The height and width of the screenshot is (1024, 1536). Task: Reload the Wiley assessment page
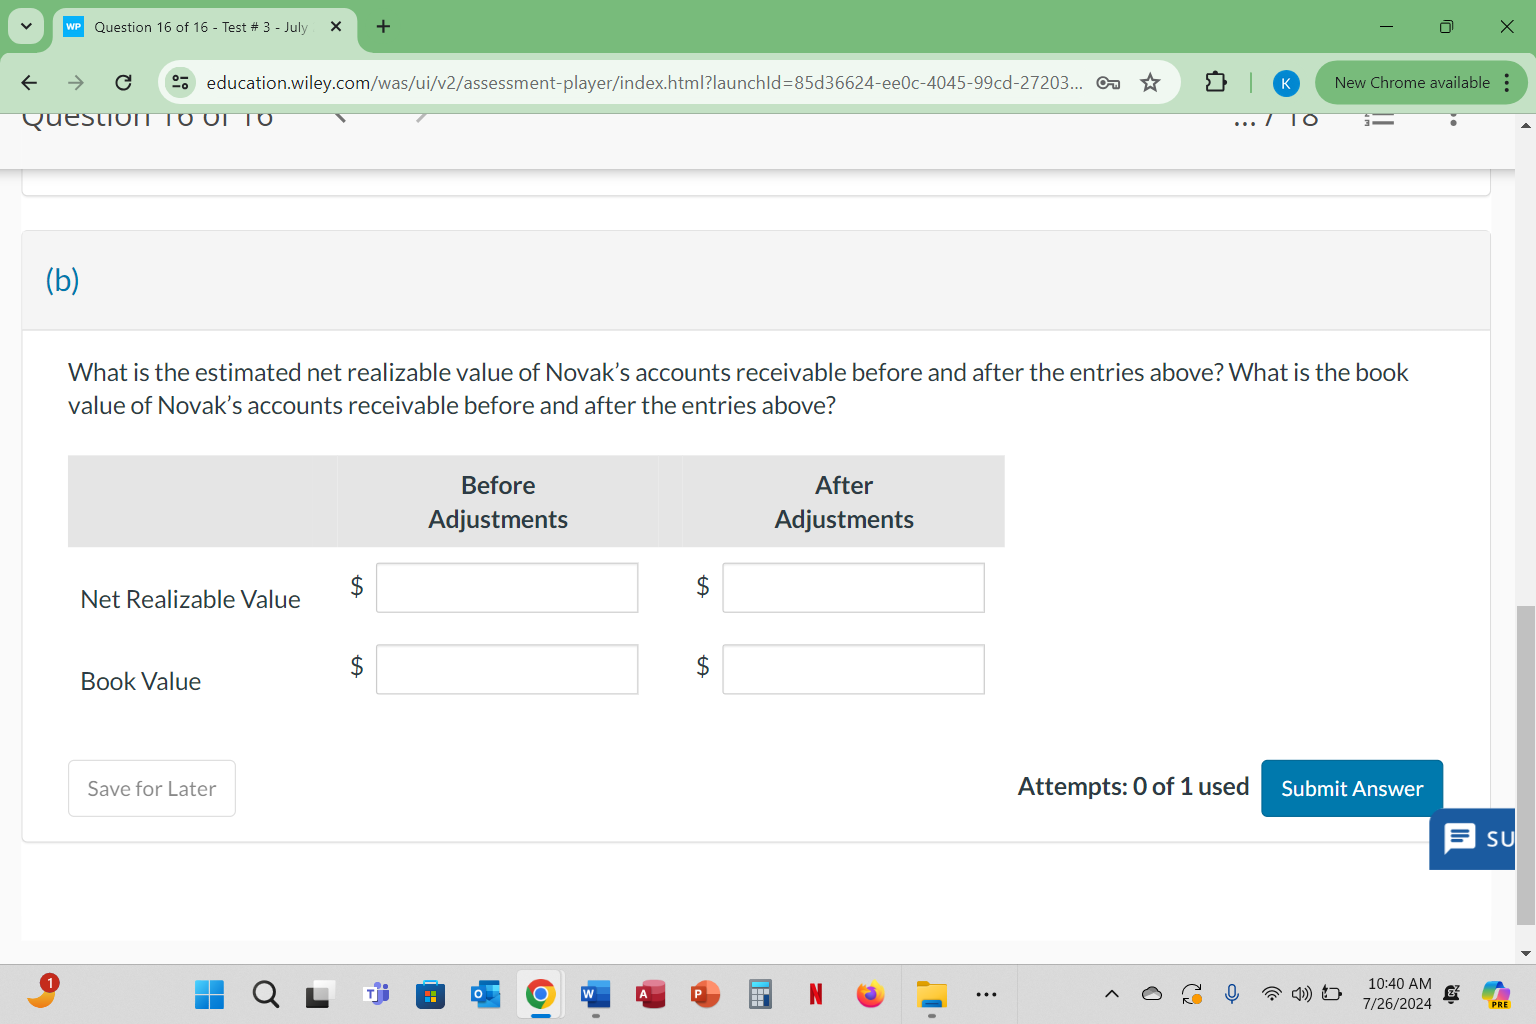(x=123, y=82)
